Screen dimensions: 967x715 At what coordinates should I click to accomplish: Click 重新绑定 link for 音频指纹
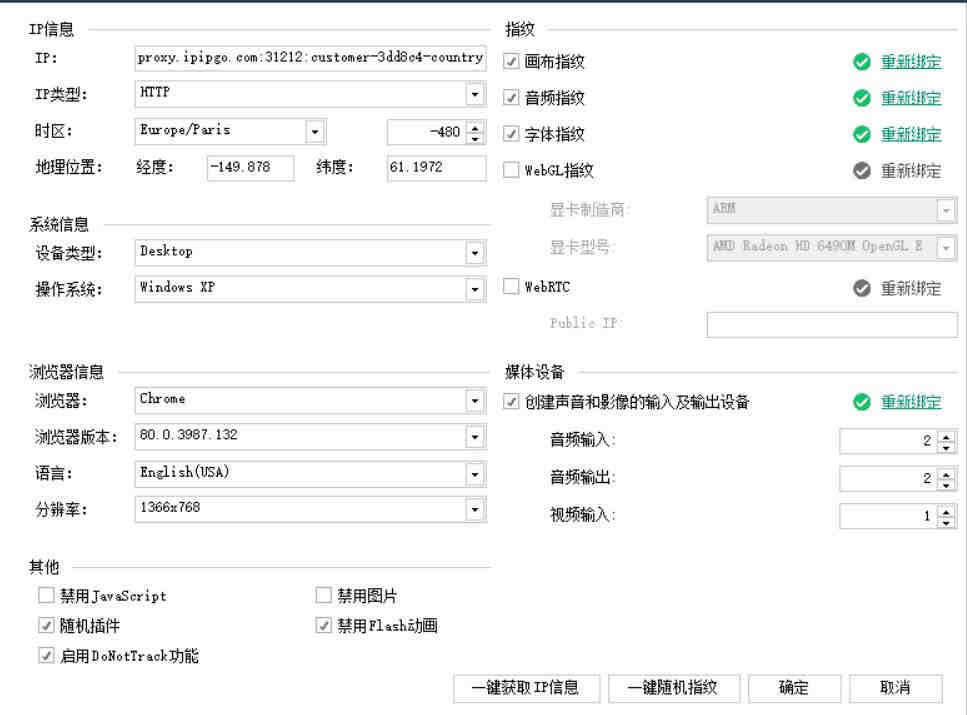coord(911,98)
